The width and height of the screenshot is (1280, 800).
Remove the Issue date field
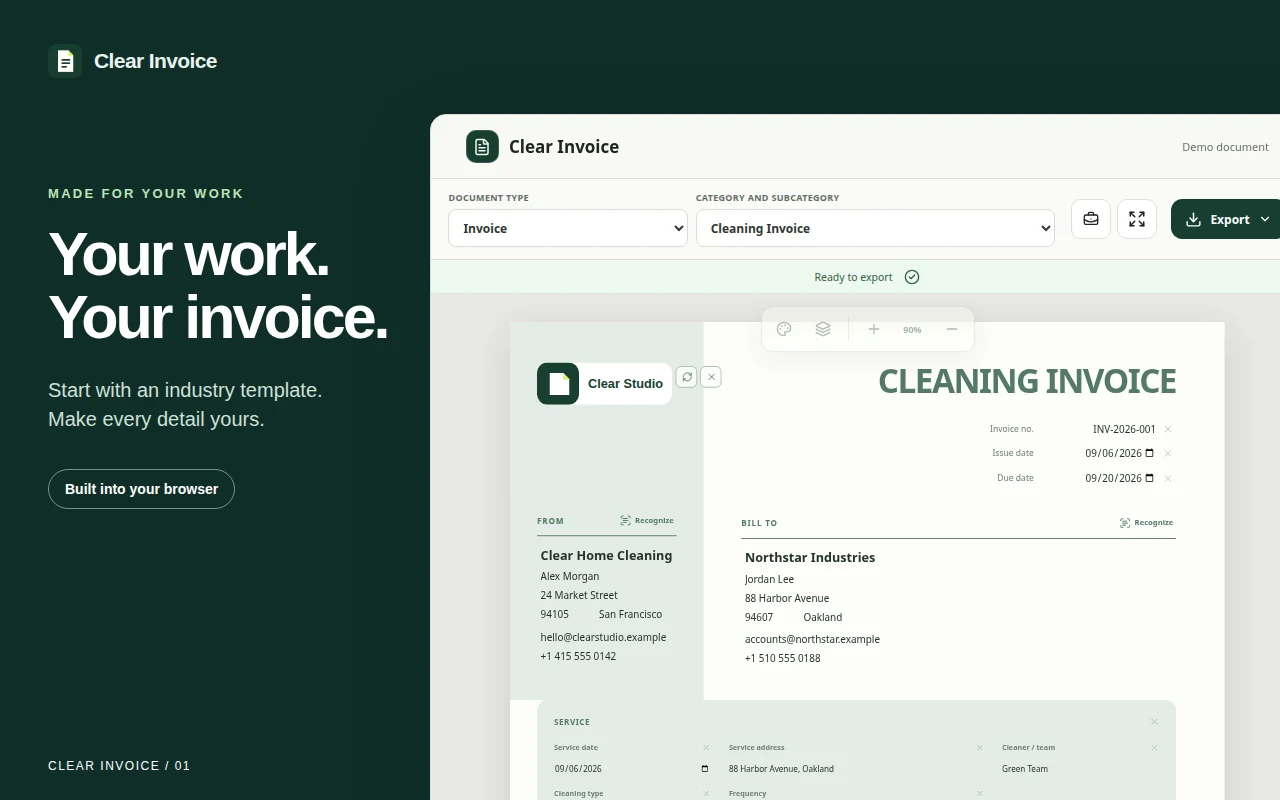click(1168, 453)
